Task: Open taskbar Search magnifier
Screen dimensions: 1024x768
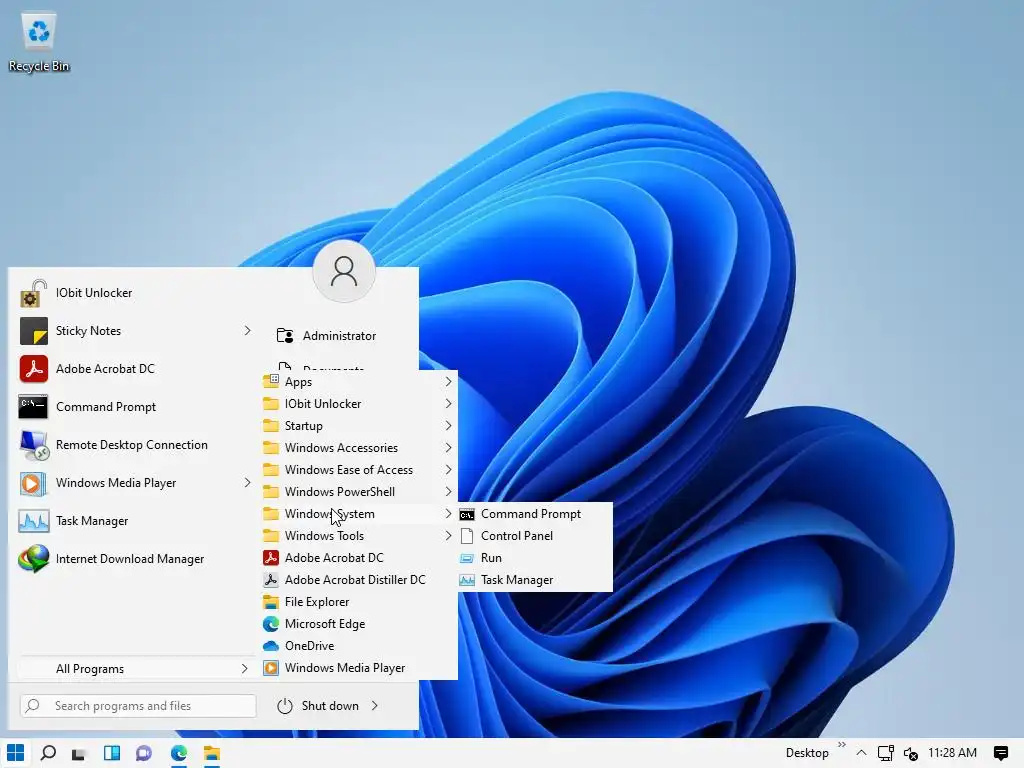Action: 48,753
